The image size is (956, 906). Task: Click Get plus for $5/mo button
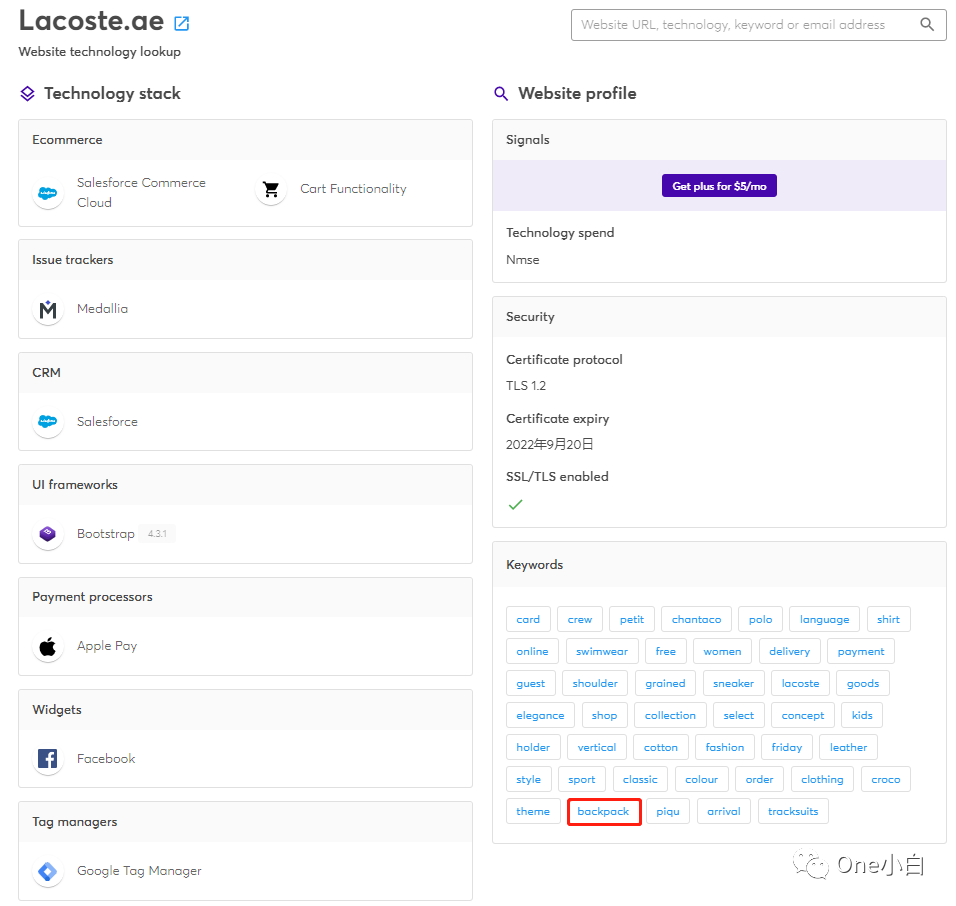coord(719,186)
